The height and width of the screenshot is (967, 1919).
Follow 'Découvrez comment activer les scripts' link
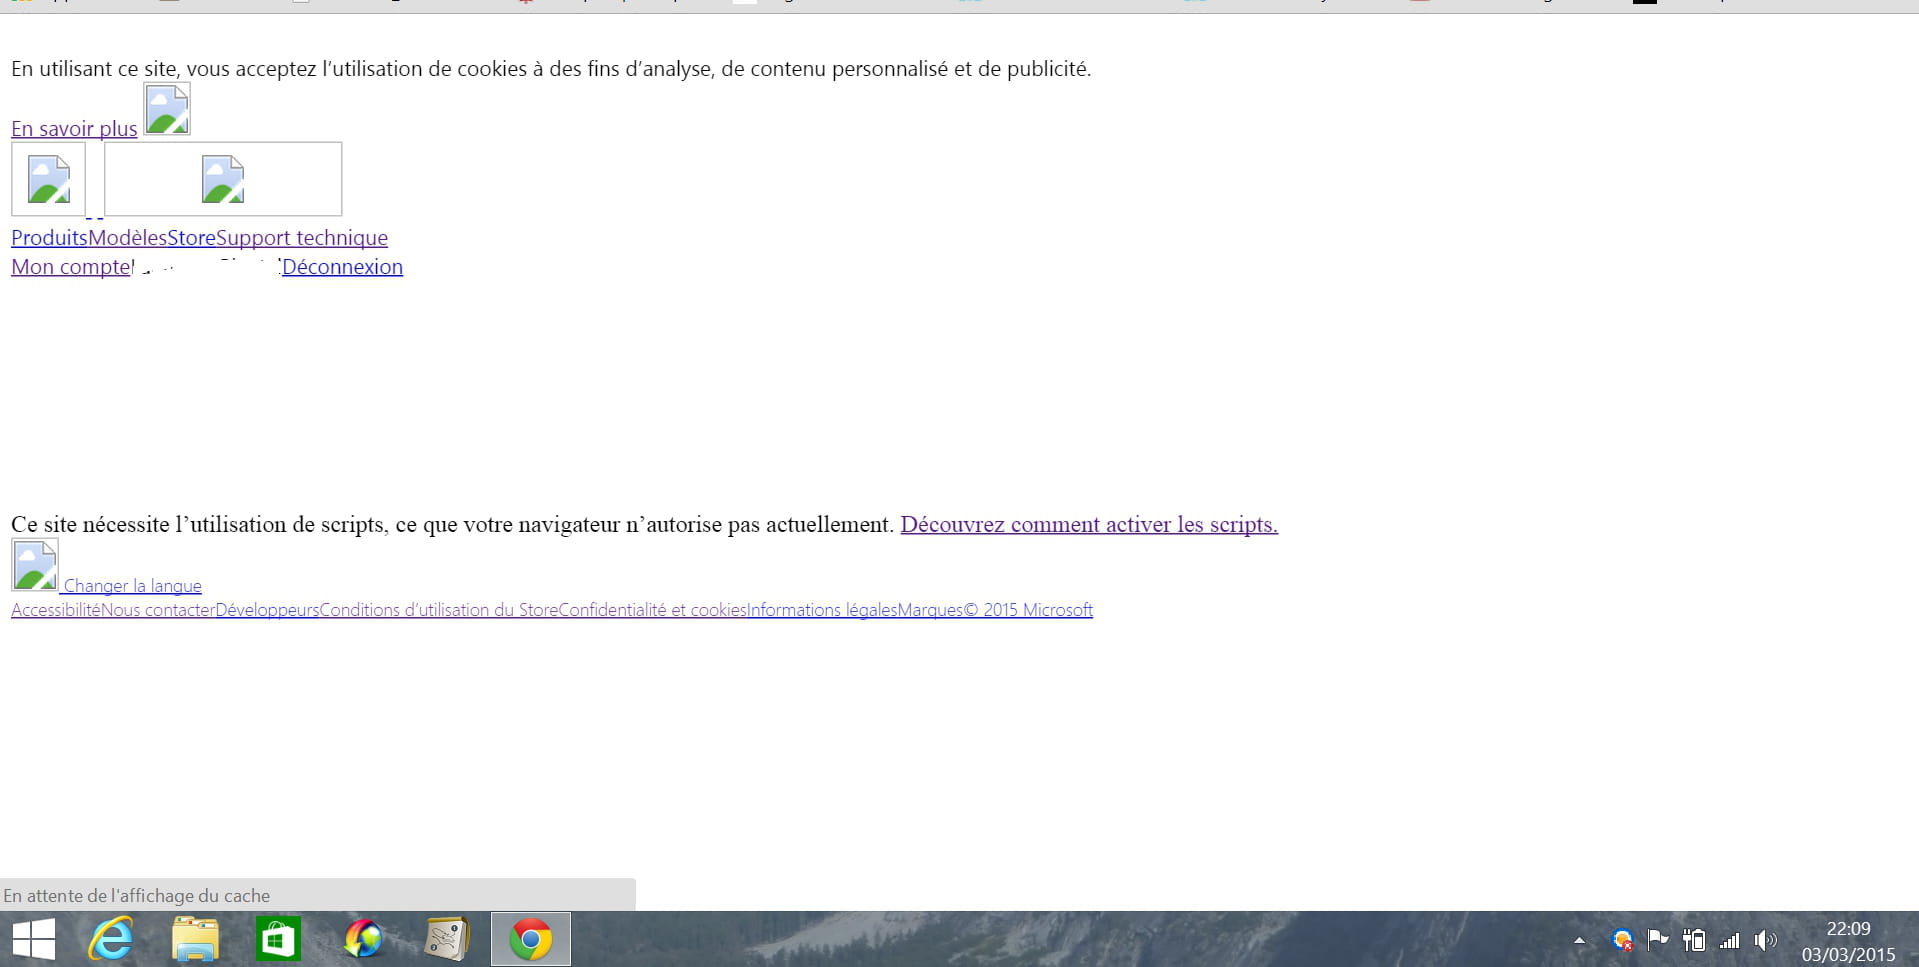click(1089, 525)
